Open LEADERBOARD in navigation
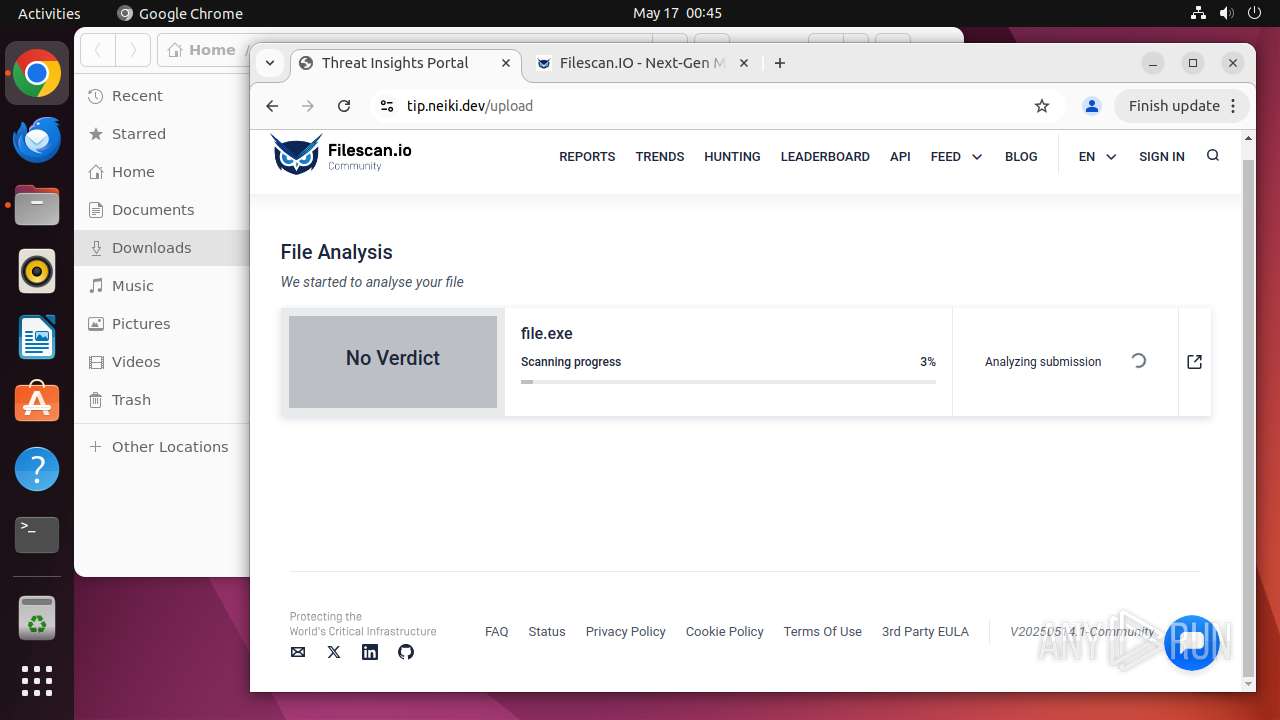Viewport: 1280px width, 720px height. [825, 157]
